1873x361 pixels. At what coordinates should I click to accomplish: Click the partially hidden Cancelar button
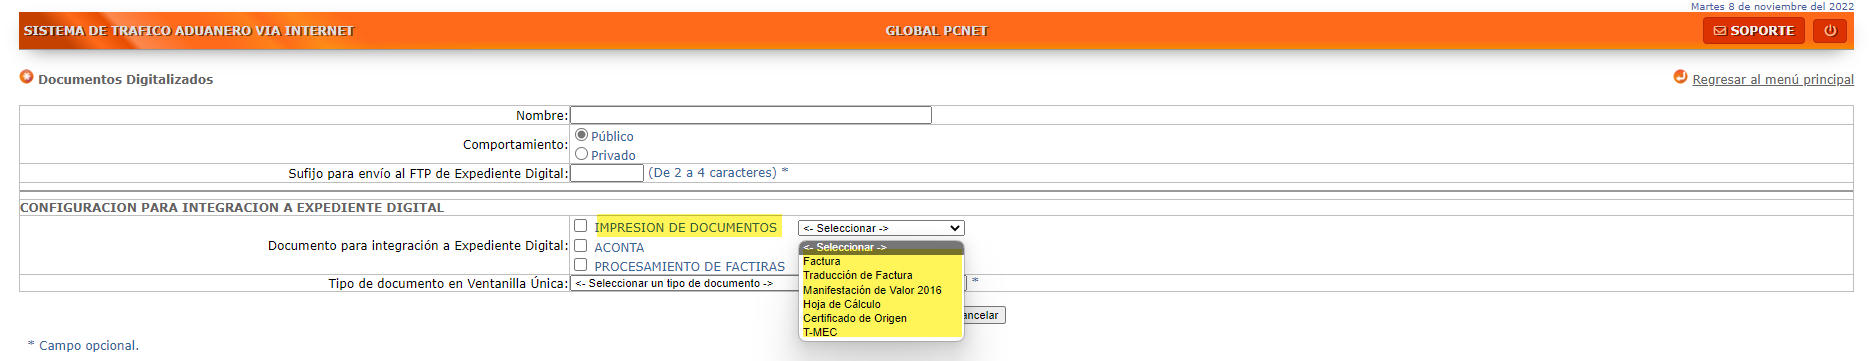[984, 315]
